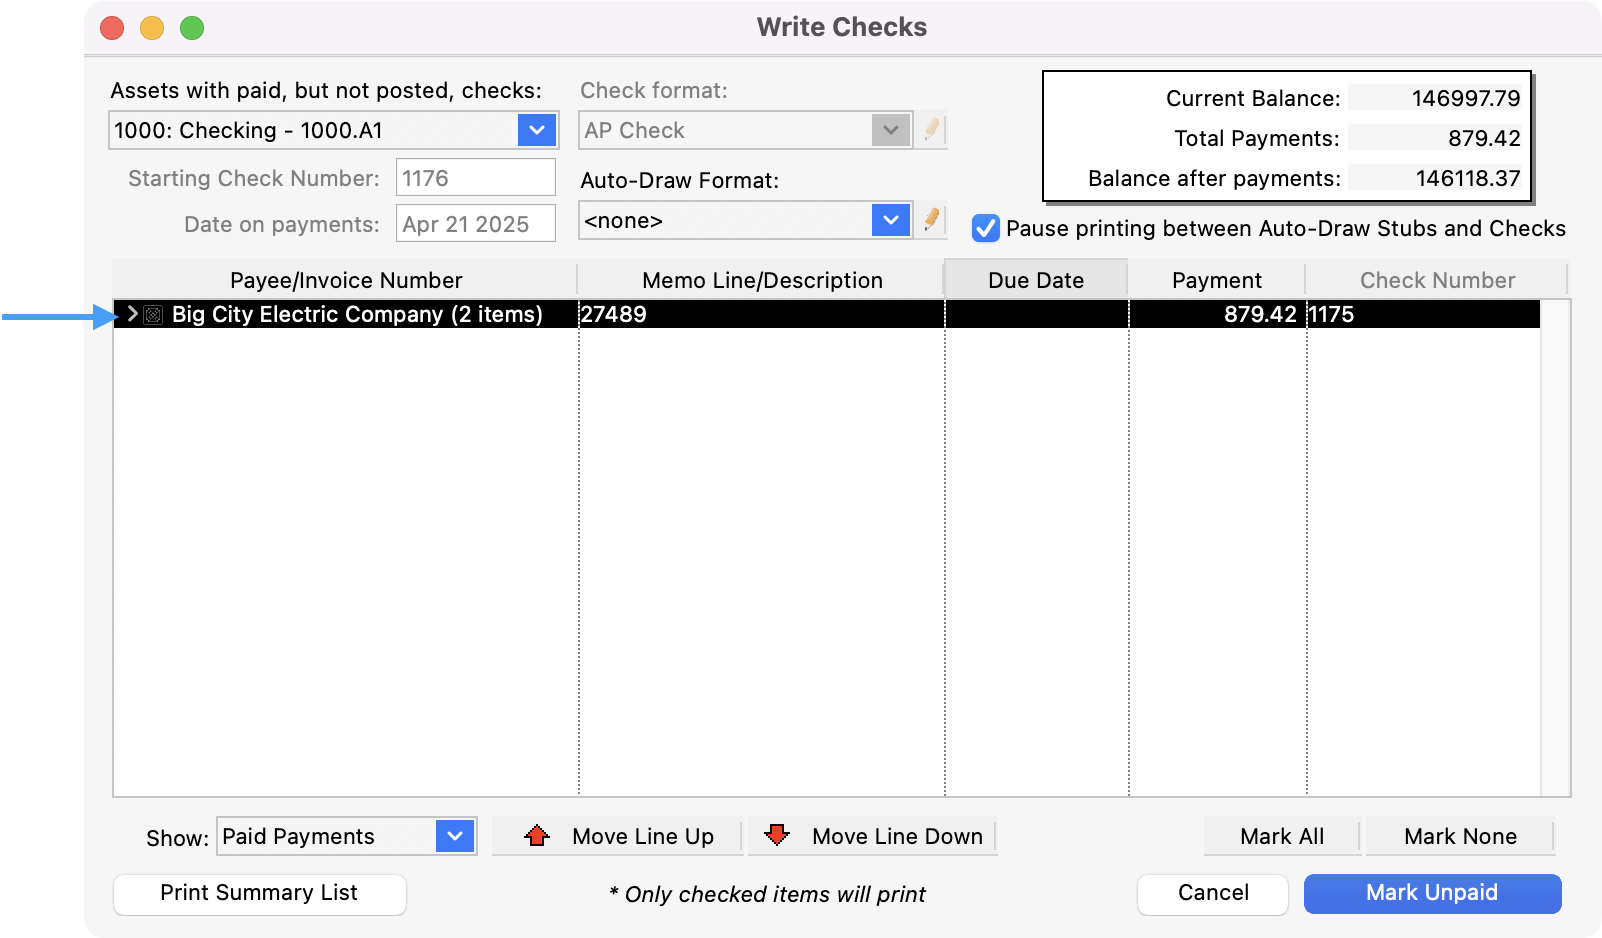Click the checkbox beside Big City Electric Company

153,315
